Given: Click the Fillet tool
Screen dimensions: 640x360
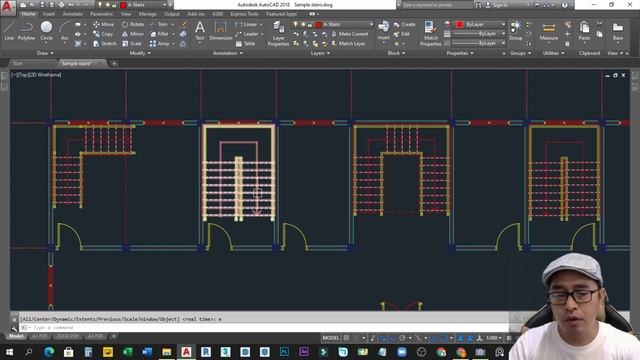Looking at the screenshot, I should click(160, 34).
